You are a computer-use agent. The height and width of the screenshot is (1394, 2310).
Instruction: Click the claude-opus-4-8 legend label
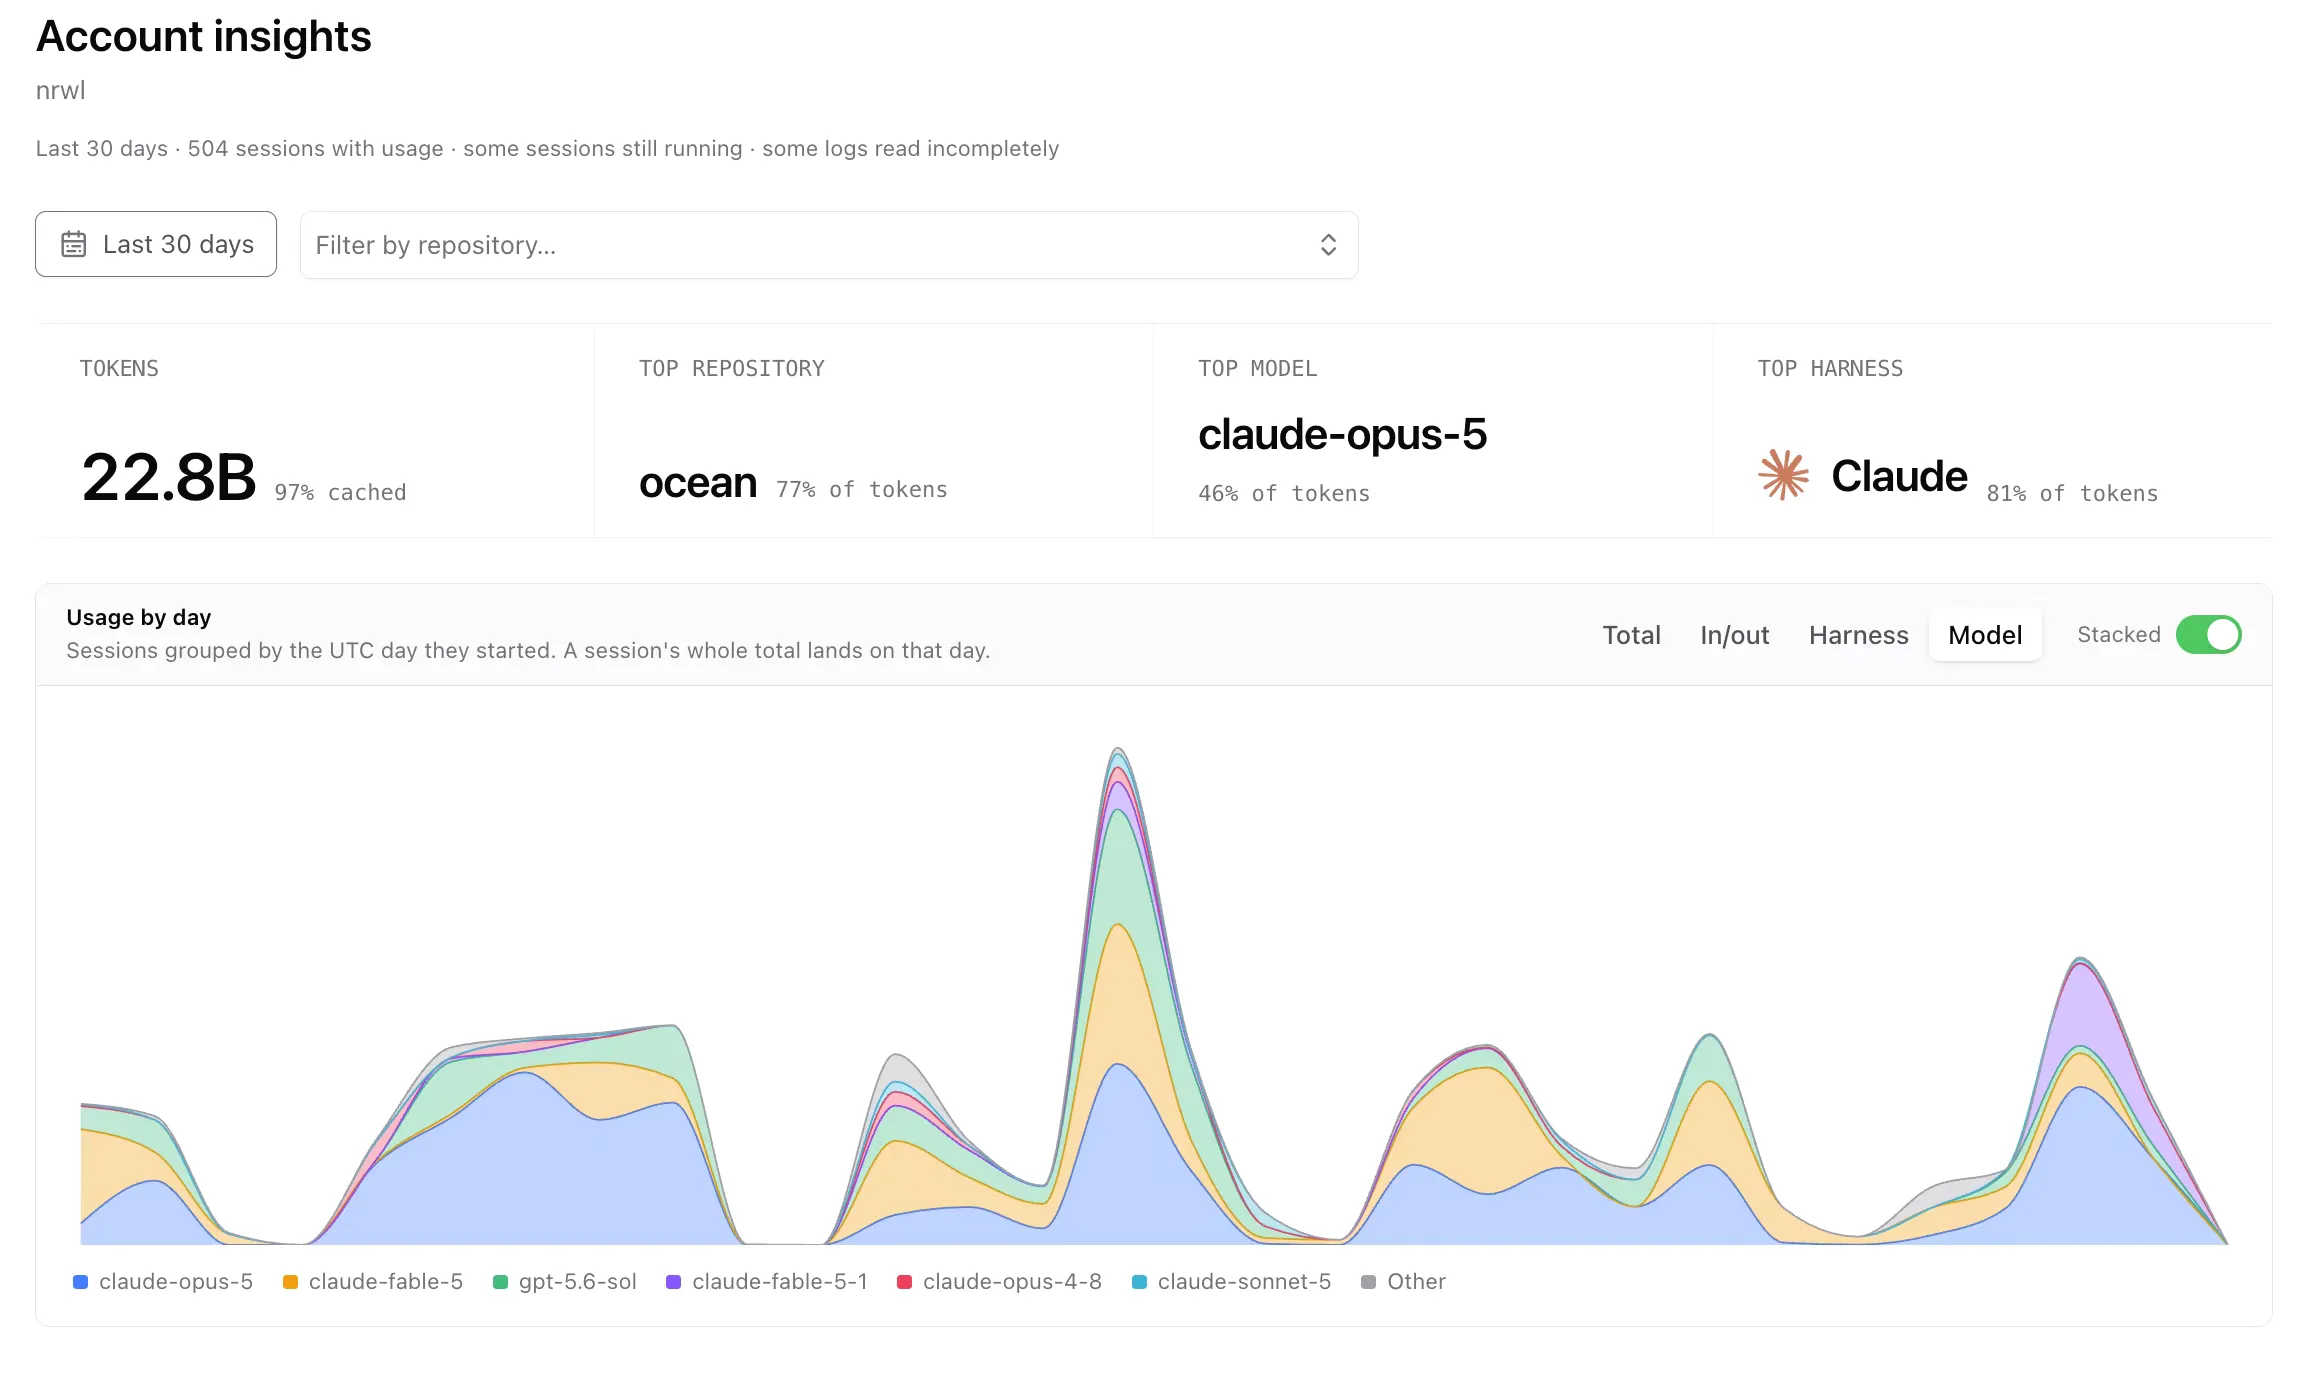pos(1012,1282)
